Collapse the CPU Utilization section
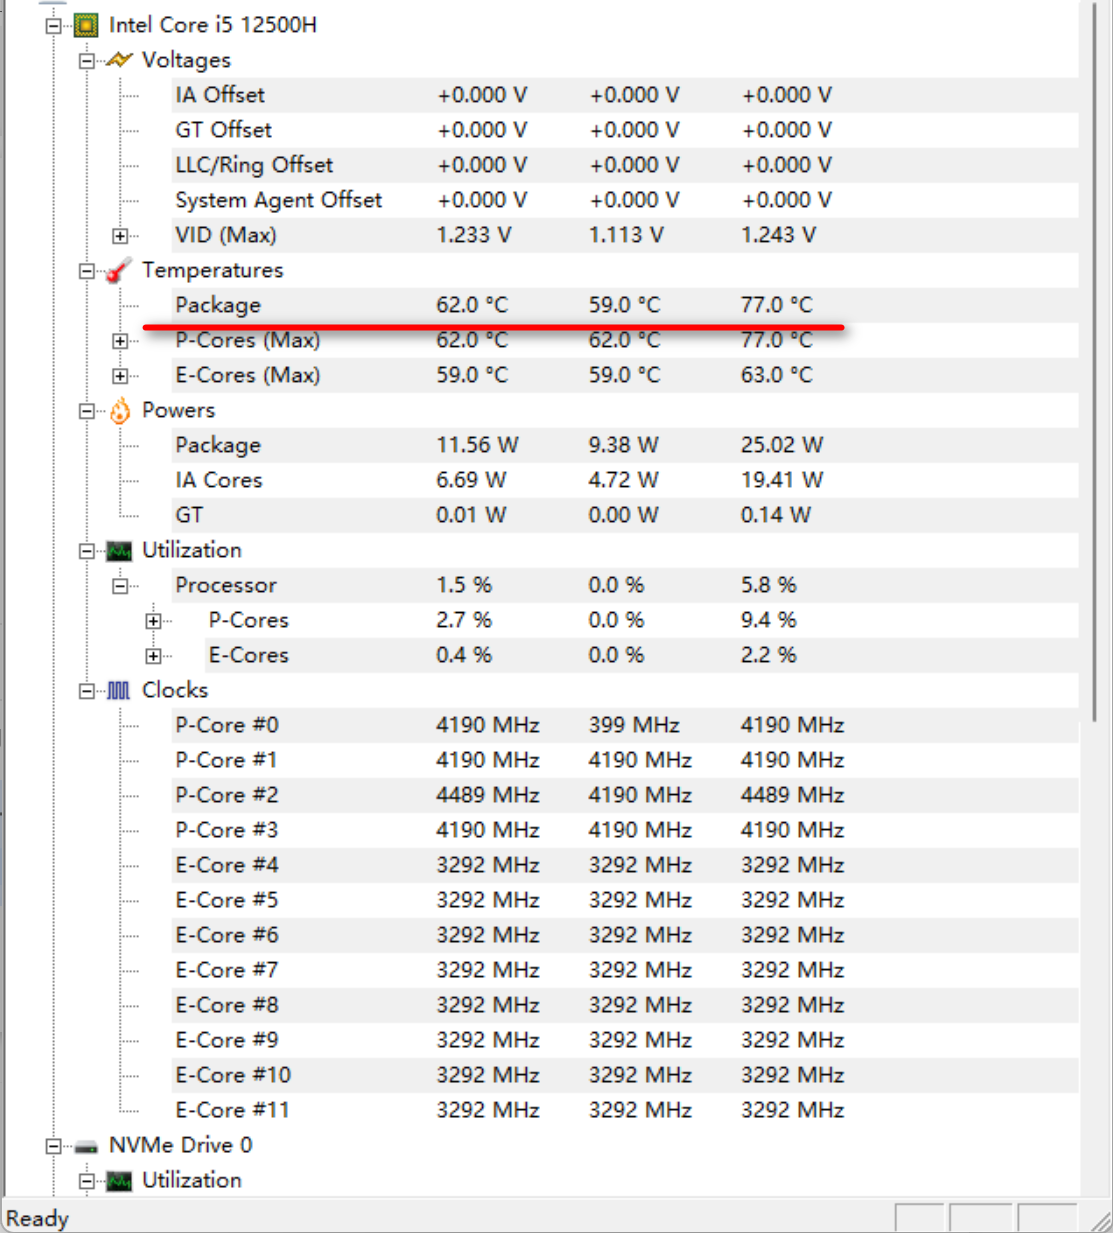 [87, 551]
